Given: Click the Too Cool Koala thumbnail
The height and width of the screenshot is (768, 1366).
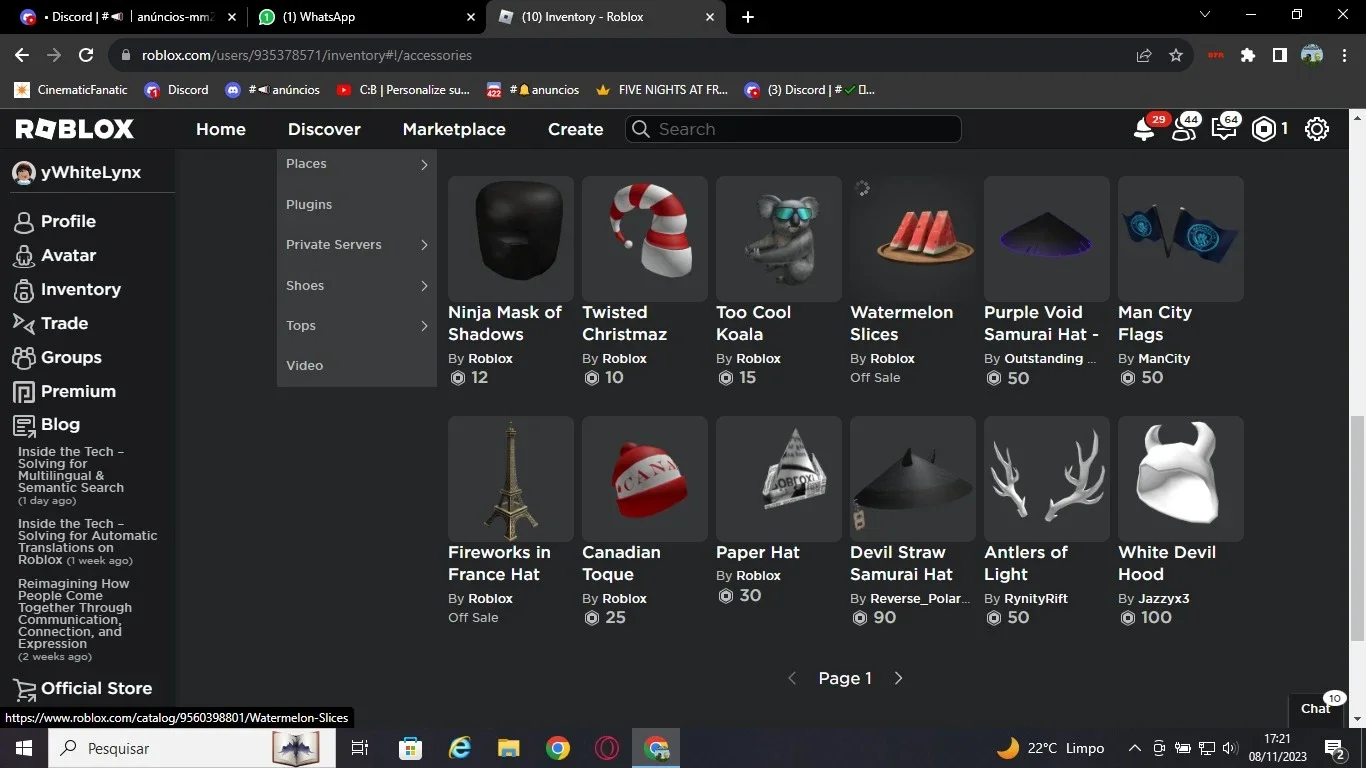Looking at the screenshot, I should tap(779, 239).
